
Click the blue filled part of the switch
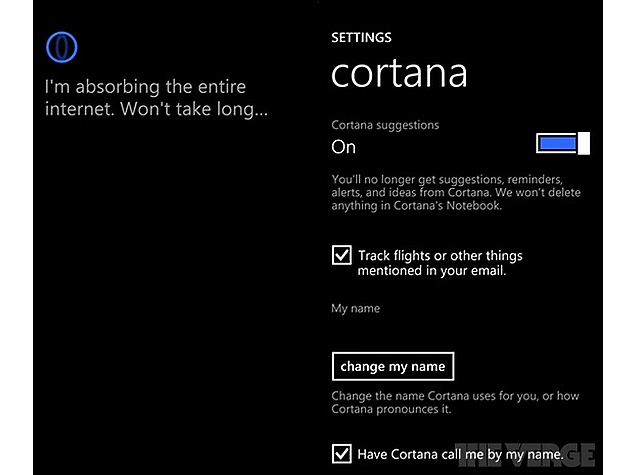(558, 143)
